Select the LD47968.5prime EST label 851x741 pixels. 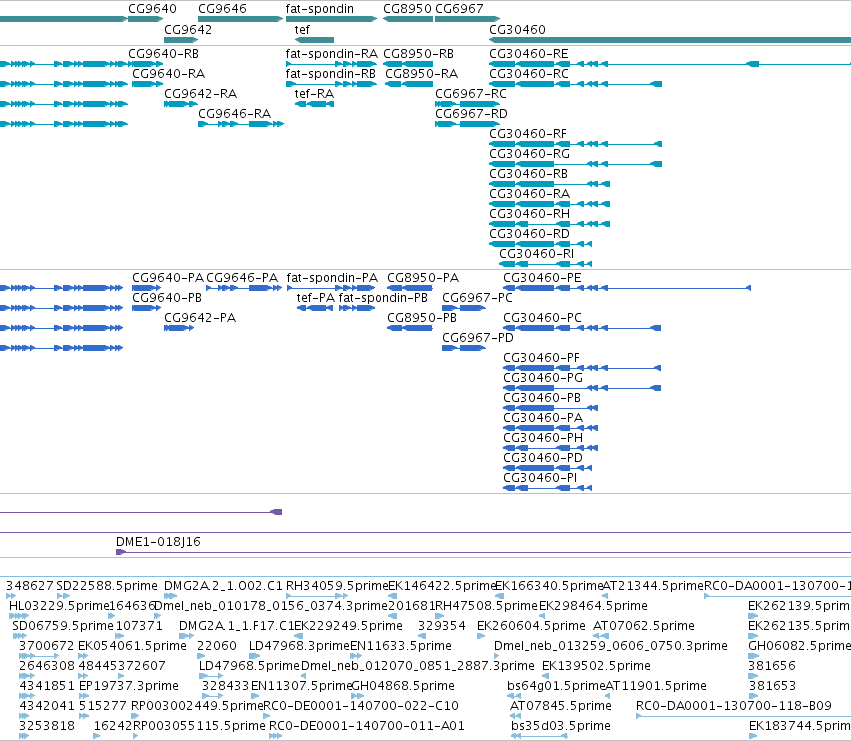point(249,667)
